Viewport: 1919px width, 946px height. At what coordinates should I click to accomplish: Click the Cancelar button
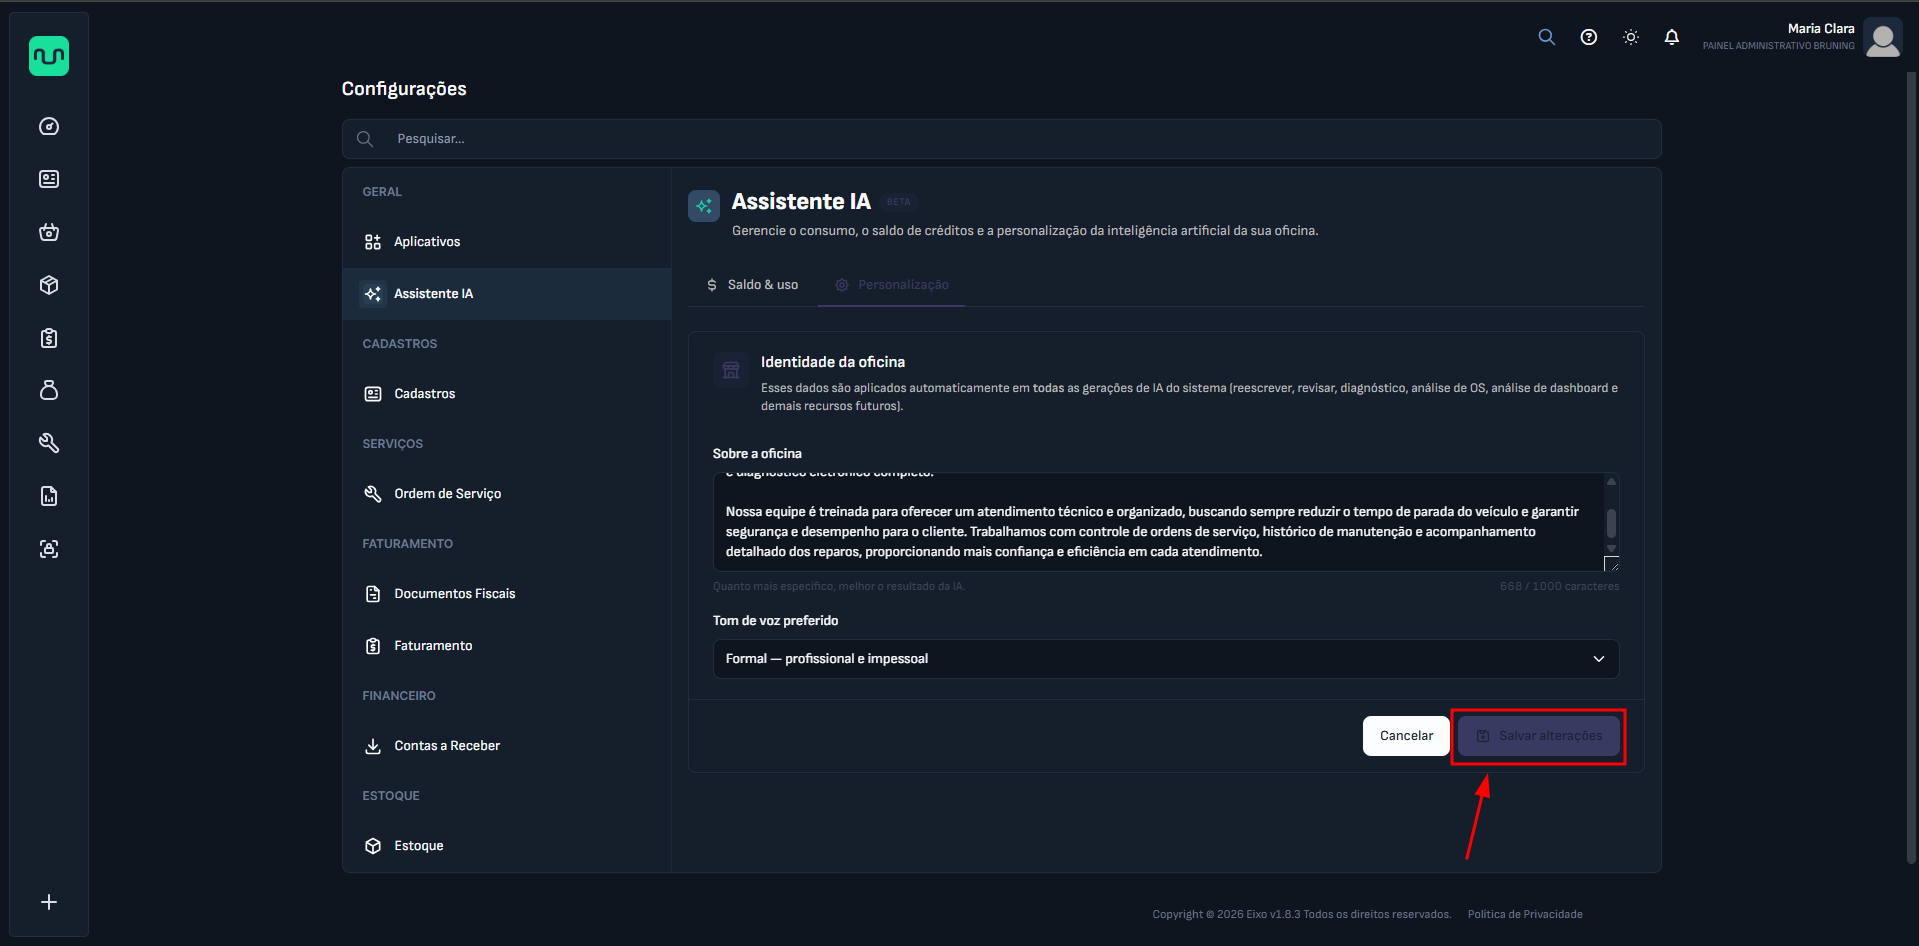(1406, 736)
